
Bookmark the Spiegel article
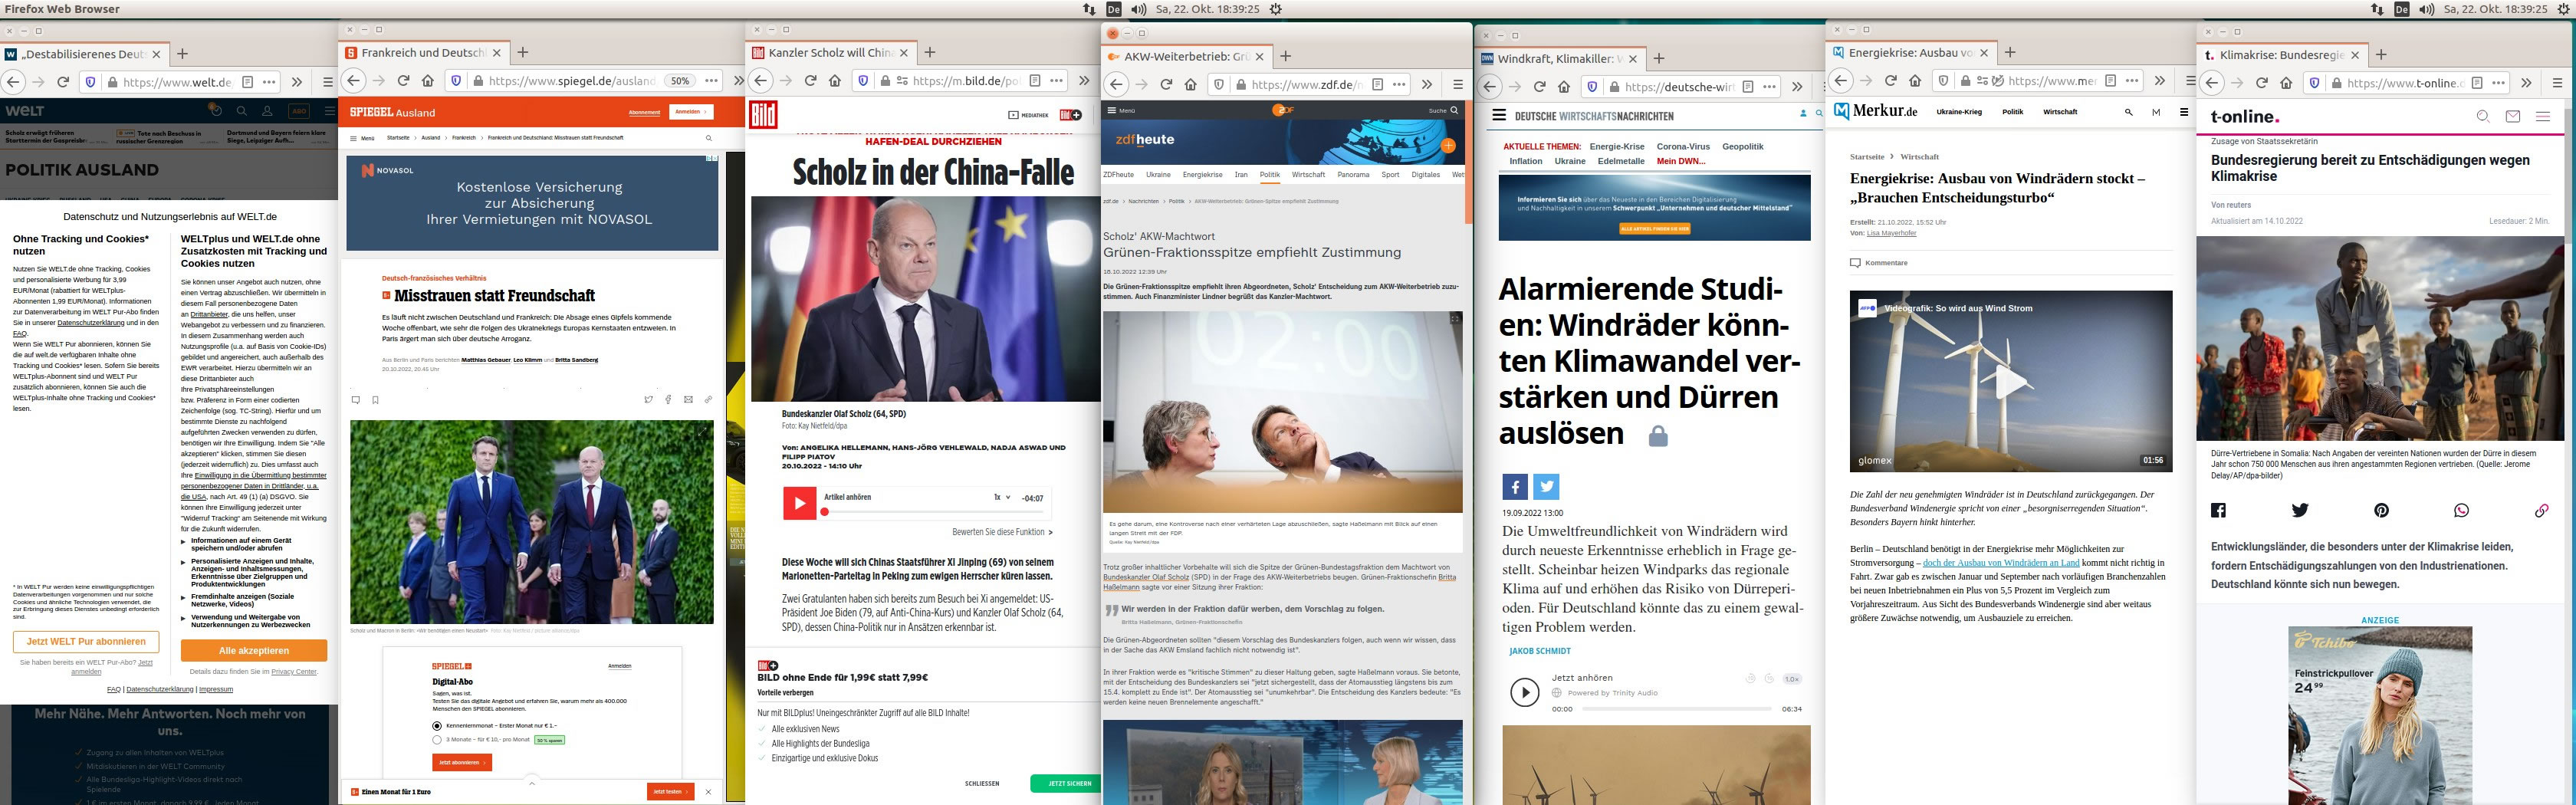coord(375,400)
